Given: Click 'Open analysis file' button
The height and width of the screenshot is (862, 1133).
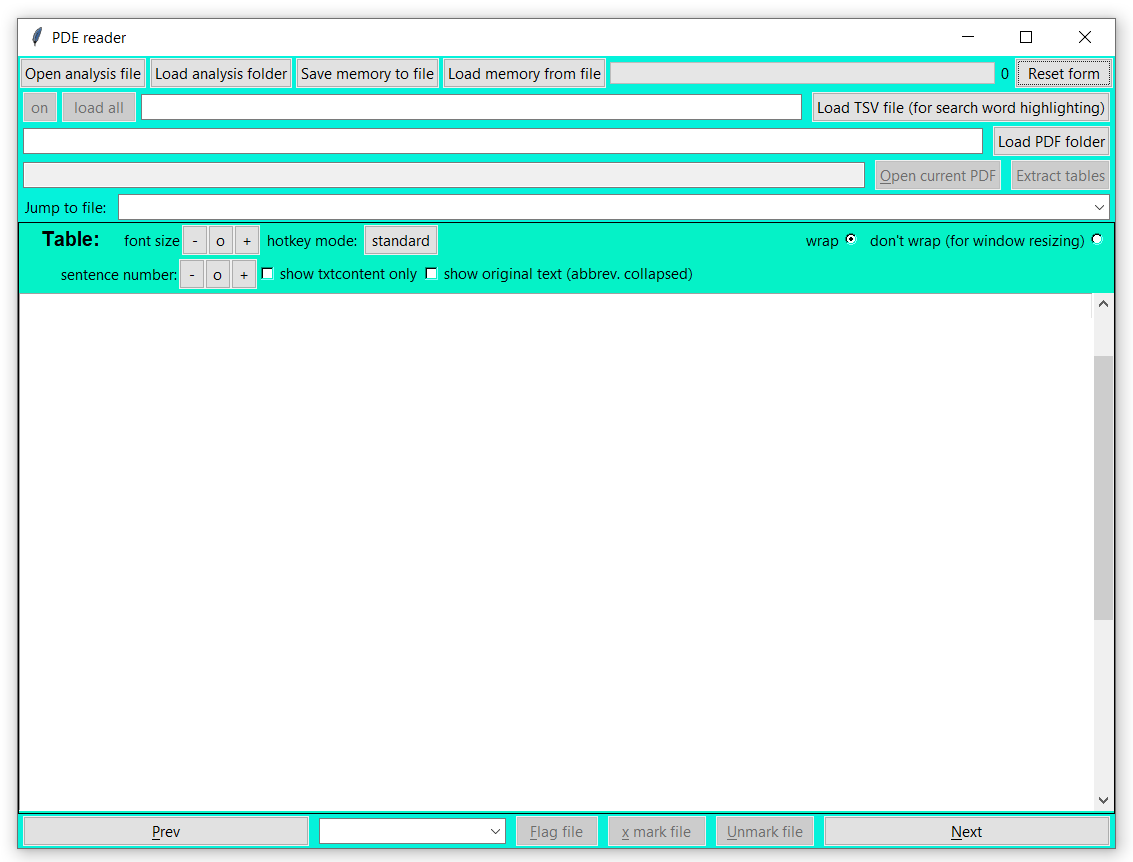Looking at the screenshot, I should pos(83,74).
